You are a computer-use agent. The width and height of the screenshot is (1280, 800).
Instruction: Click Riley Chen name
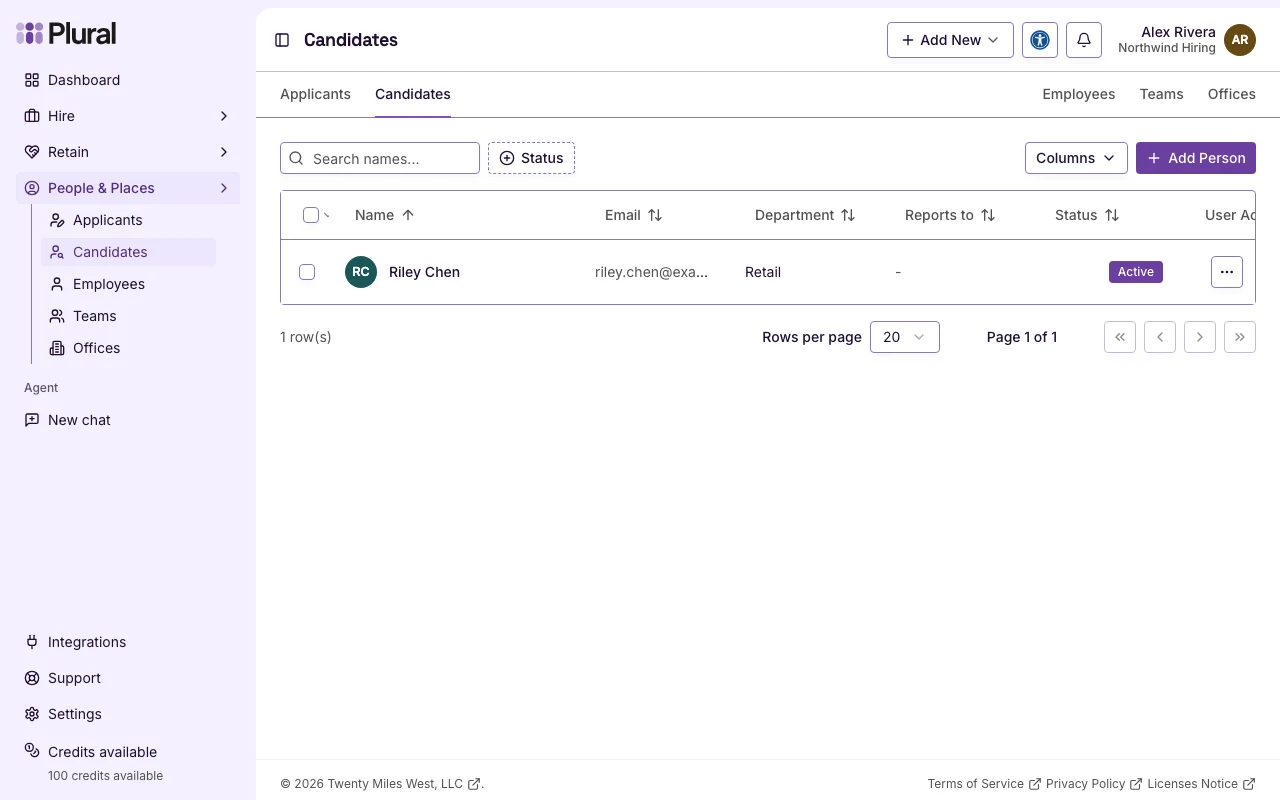coord(424,272)
